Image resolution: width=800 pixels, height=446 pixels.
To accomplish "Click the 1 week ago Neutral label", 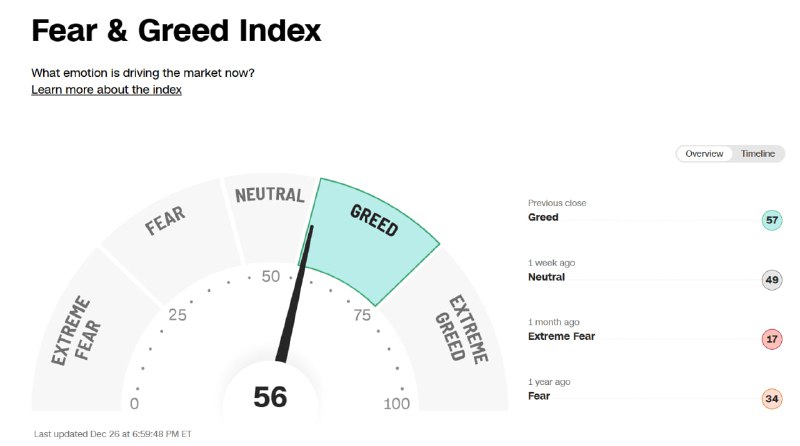I will click(546, 277).
